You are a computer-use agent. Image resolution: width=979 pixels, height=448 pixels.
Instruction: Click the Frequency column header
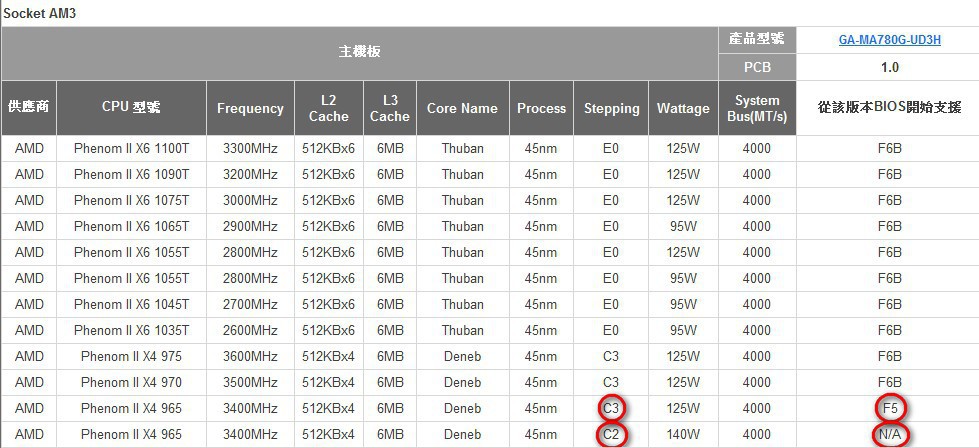[x=250, y=108]
